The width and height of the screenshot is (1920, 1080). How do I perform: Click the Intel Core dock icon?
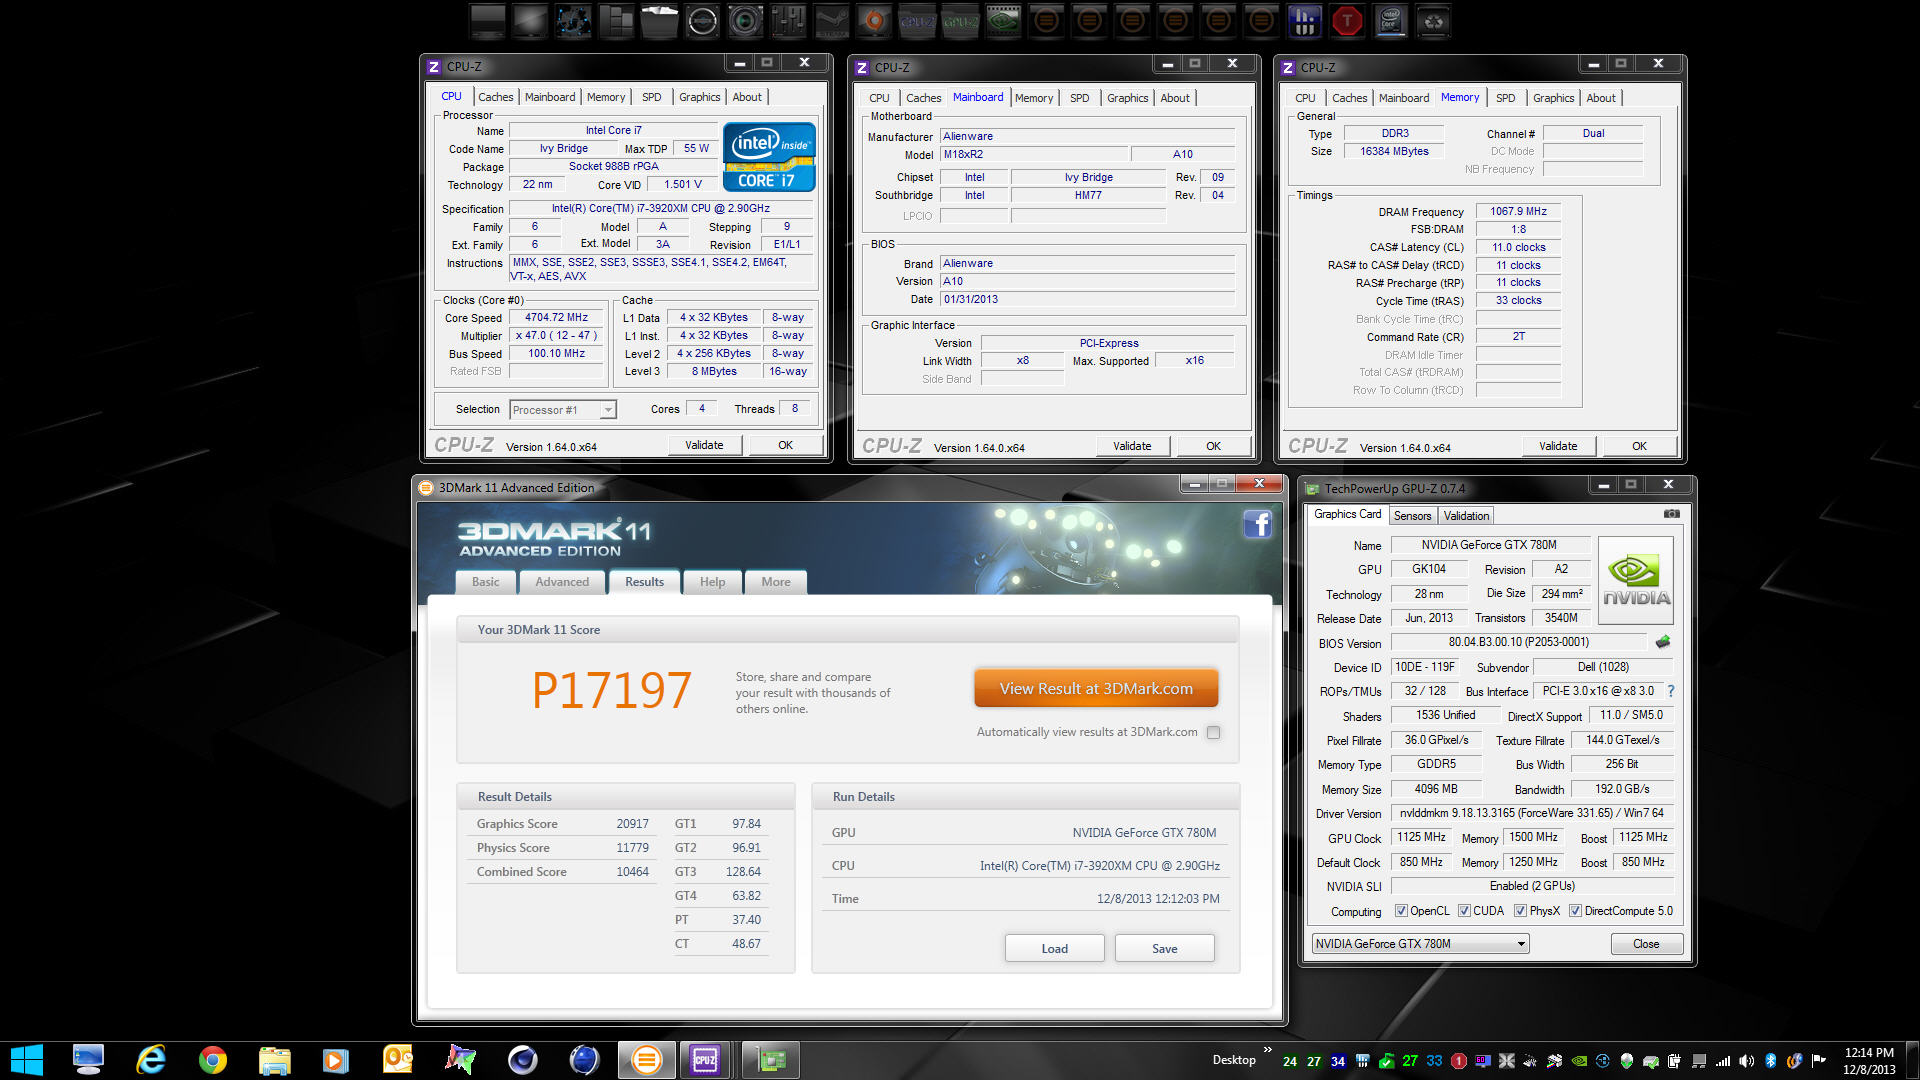(1390, 21)
